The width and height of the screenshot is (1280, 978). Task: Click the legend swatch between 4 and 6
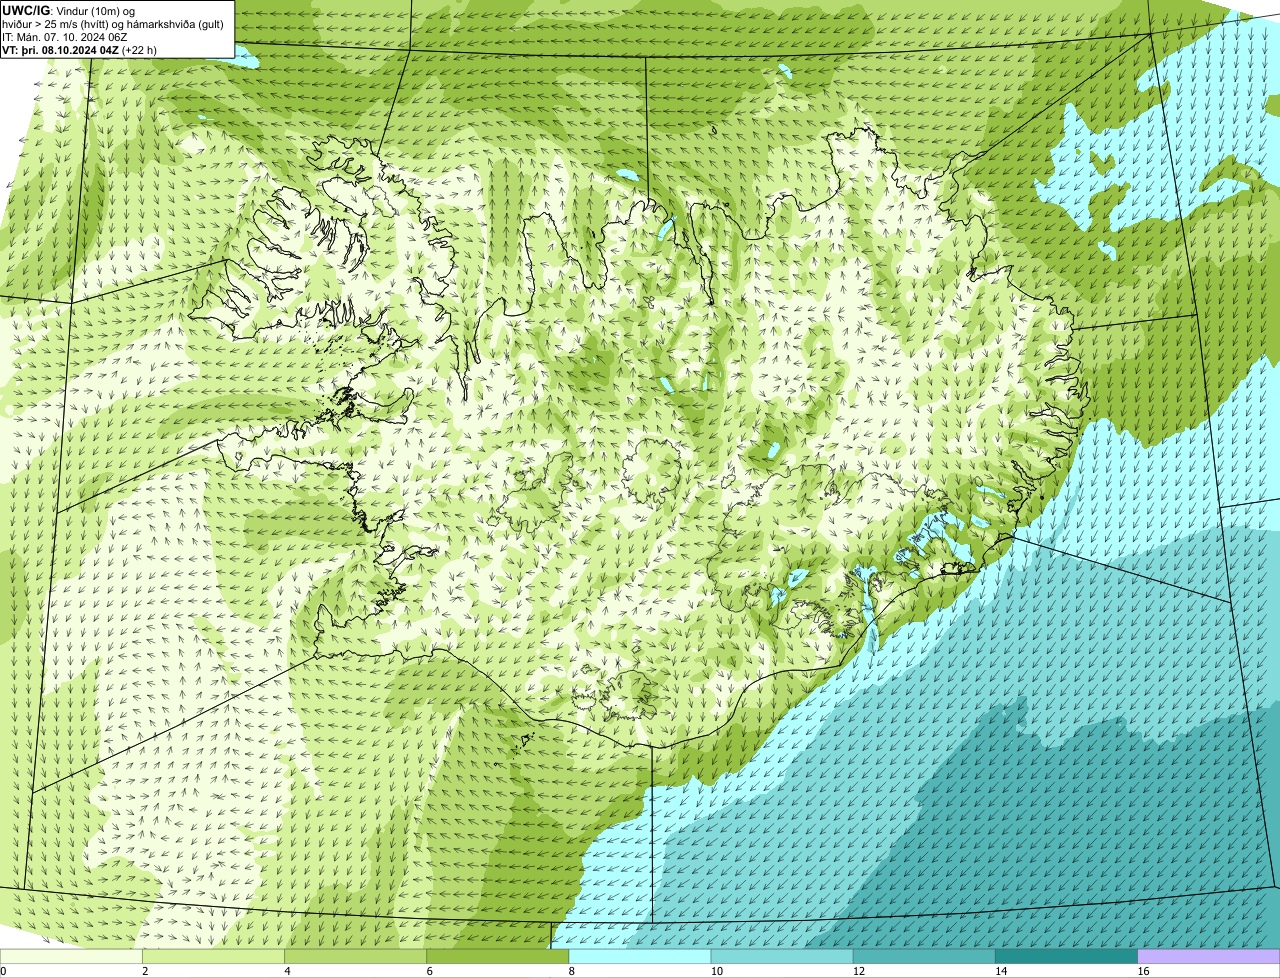355,956
